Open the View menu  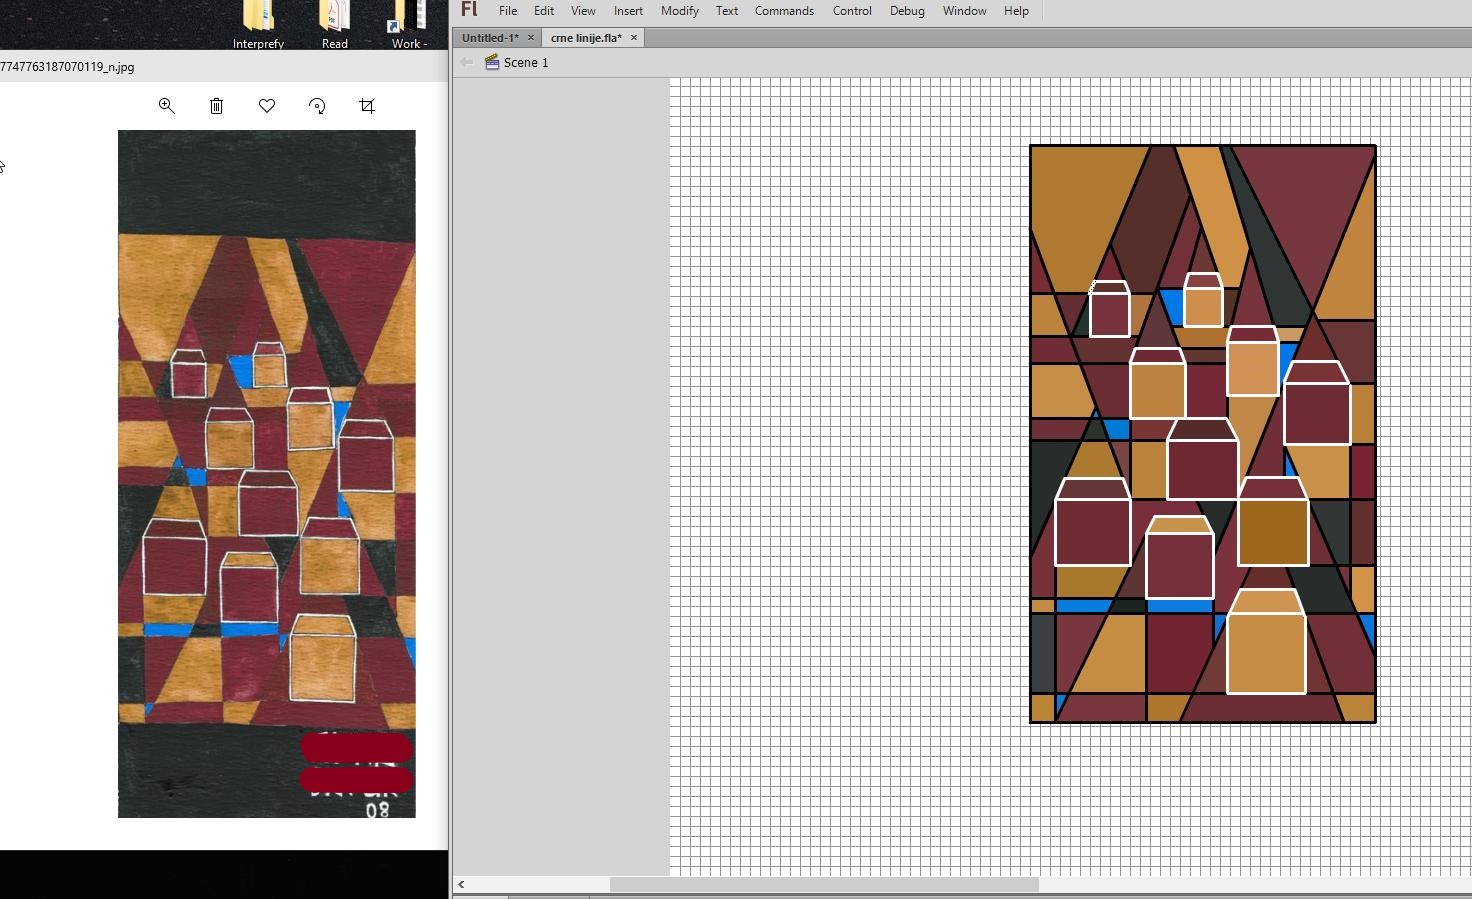coord(583,11)
